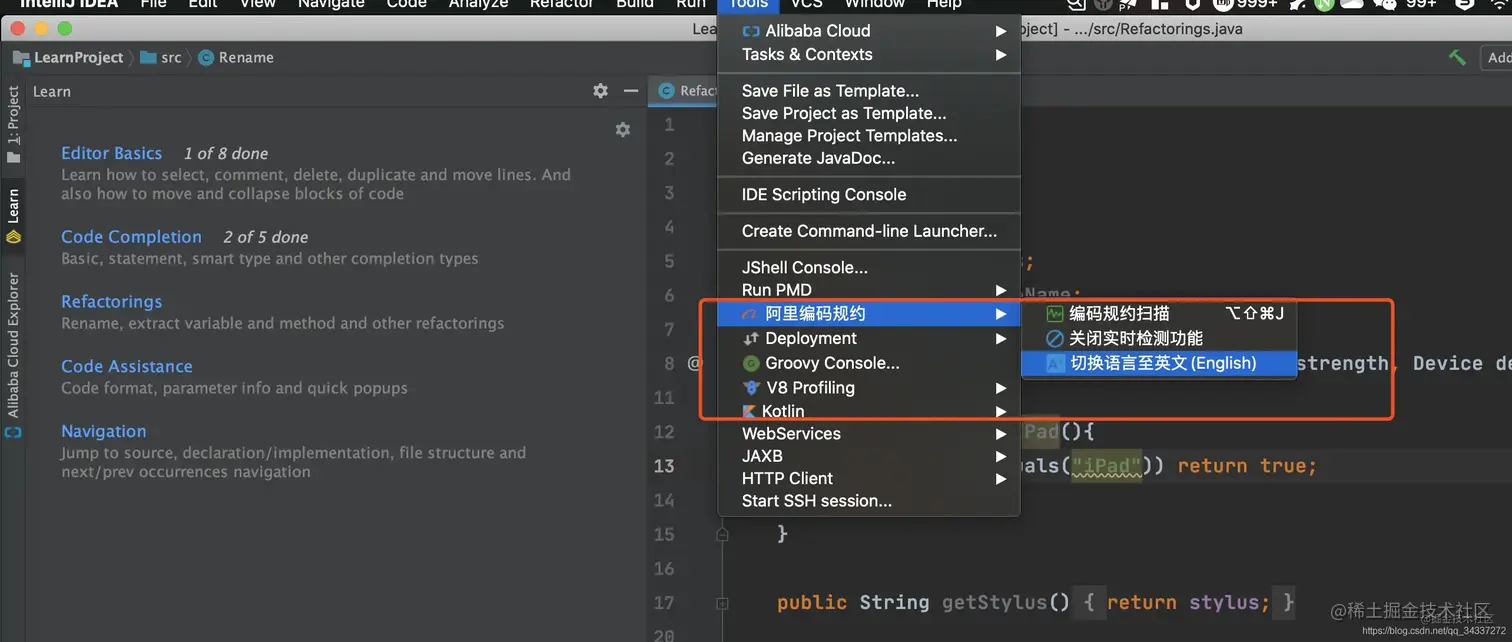Click the gear icon above the lesson list
The height and width of the screenshot is (642, 1512).
pos(623,130)
